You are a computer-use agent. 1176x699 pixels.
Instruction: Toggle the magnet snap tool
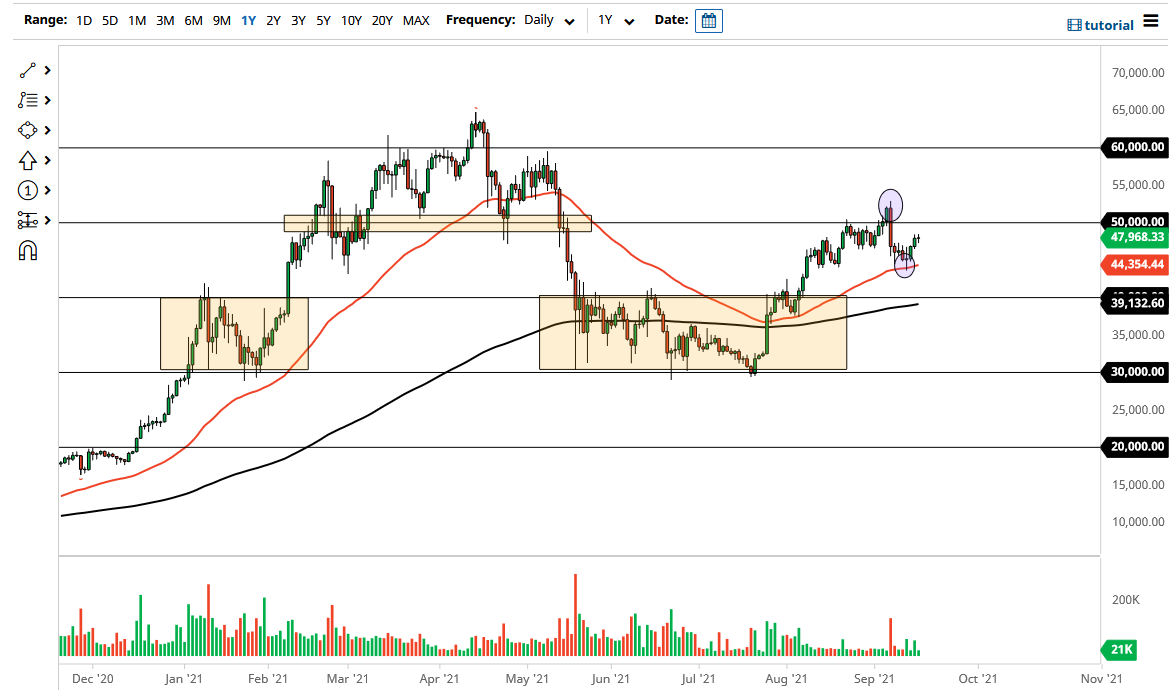(27, 250)
